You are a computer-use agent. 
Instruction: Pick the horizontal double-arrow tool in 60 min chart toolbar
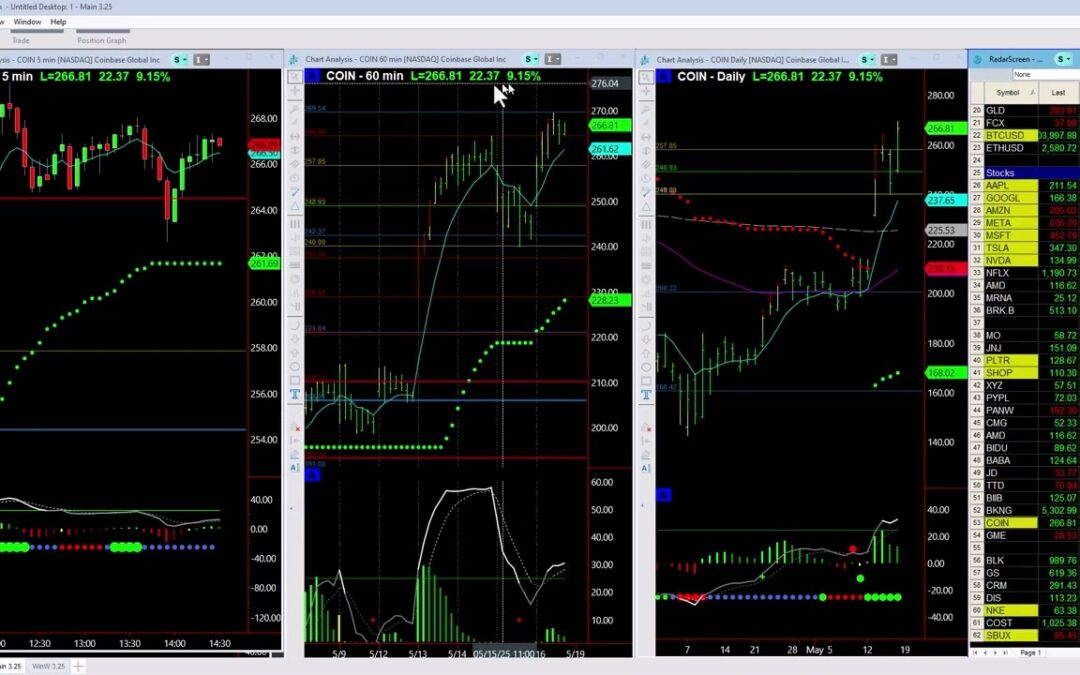pyautogui.click(x=295, y=136)
